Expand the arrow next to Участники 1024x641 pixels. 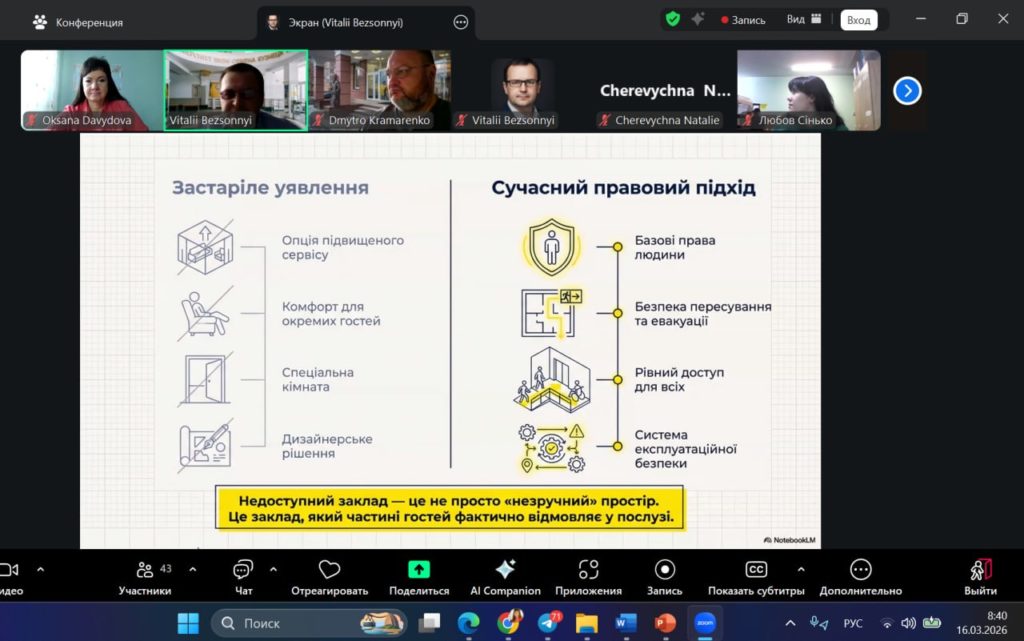(x=192, y=569)
